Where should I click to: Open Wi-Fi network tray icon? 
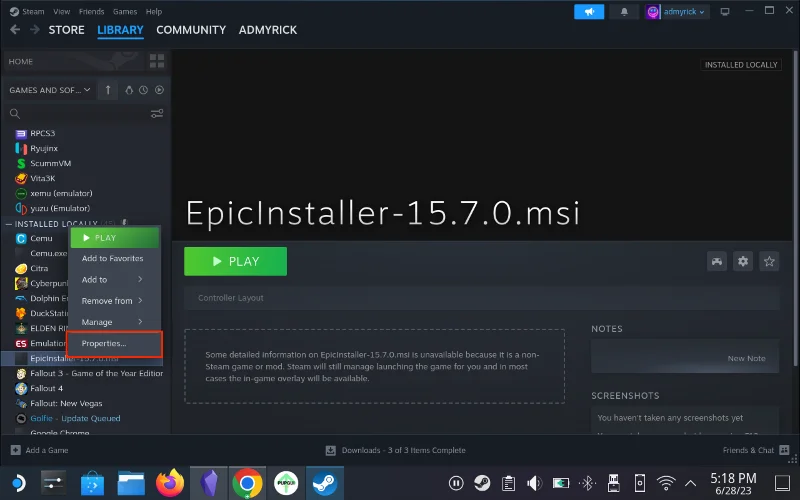tap(665, 483)
